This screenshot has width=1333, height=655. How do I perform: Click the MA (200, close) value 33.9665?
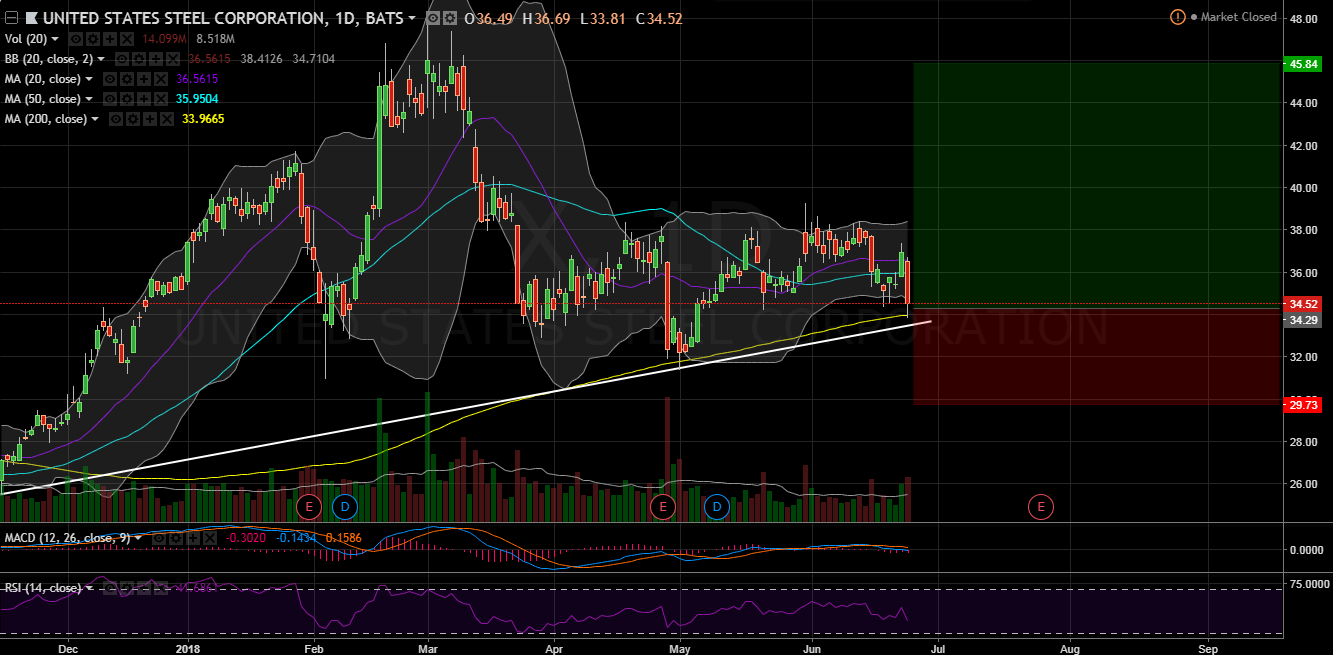pos(203,119)
